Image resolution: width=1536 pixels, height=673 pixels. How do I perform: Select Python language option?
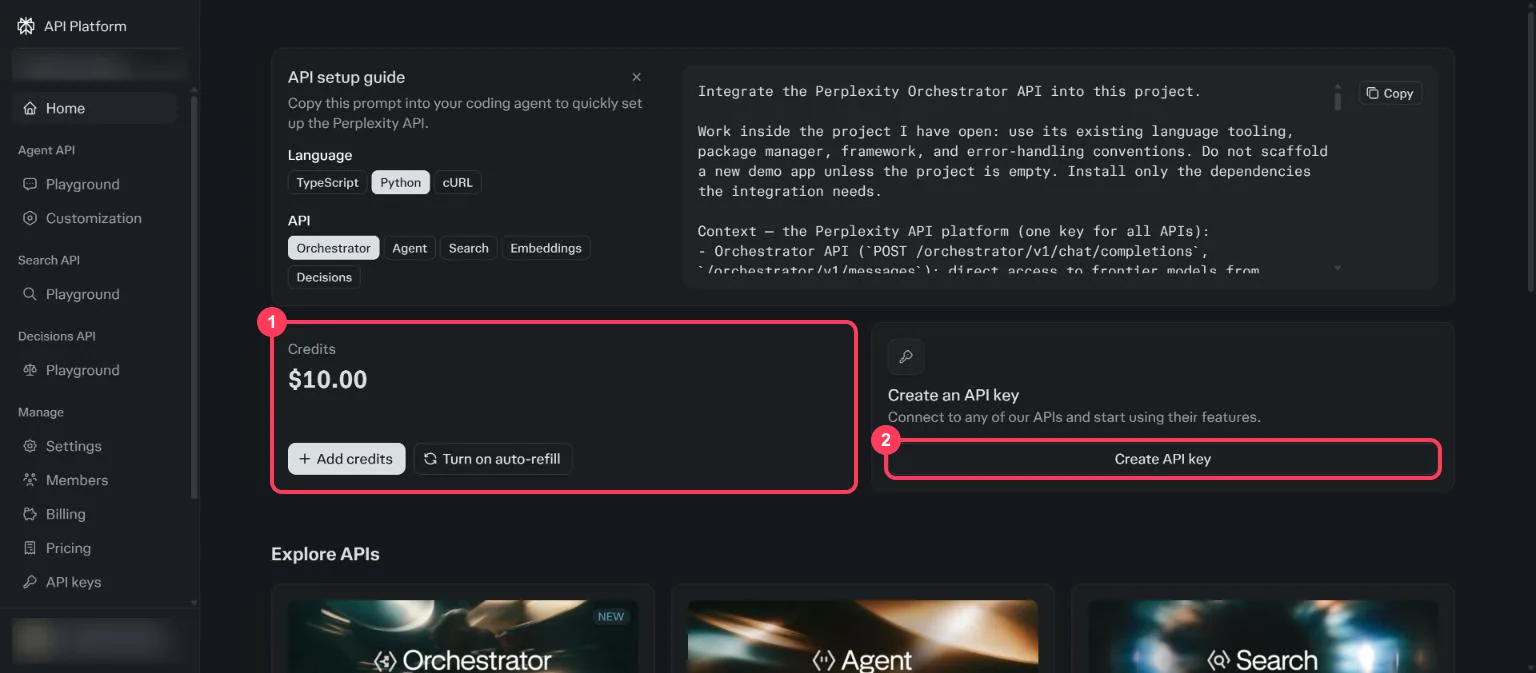point(400,183)
